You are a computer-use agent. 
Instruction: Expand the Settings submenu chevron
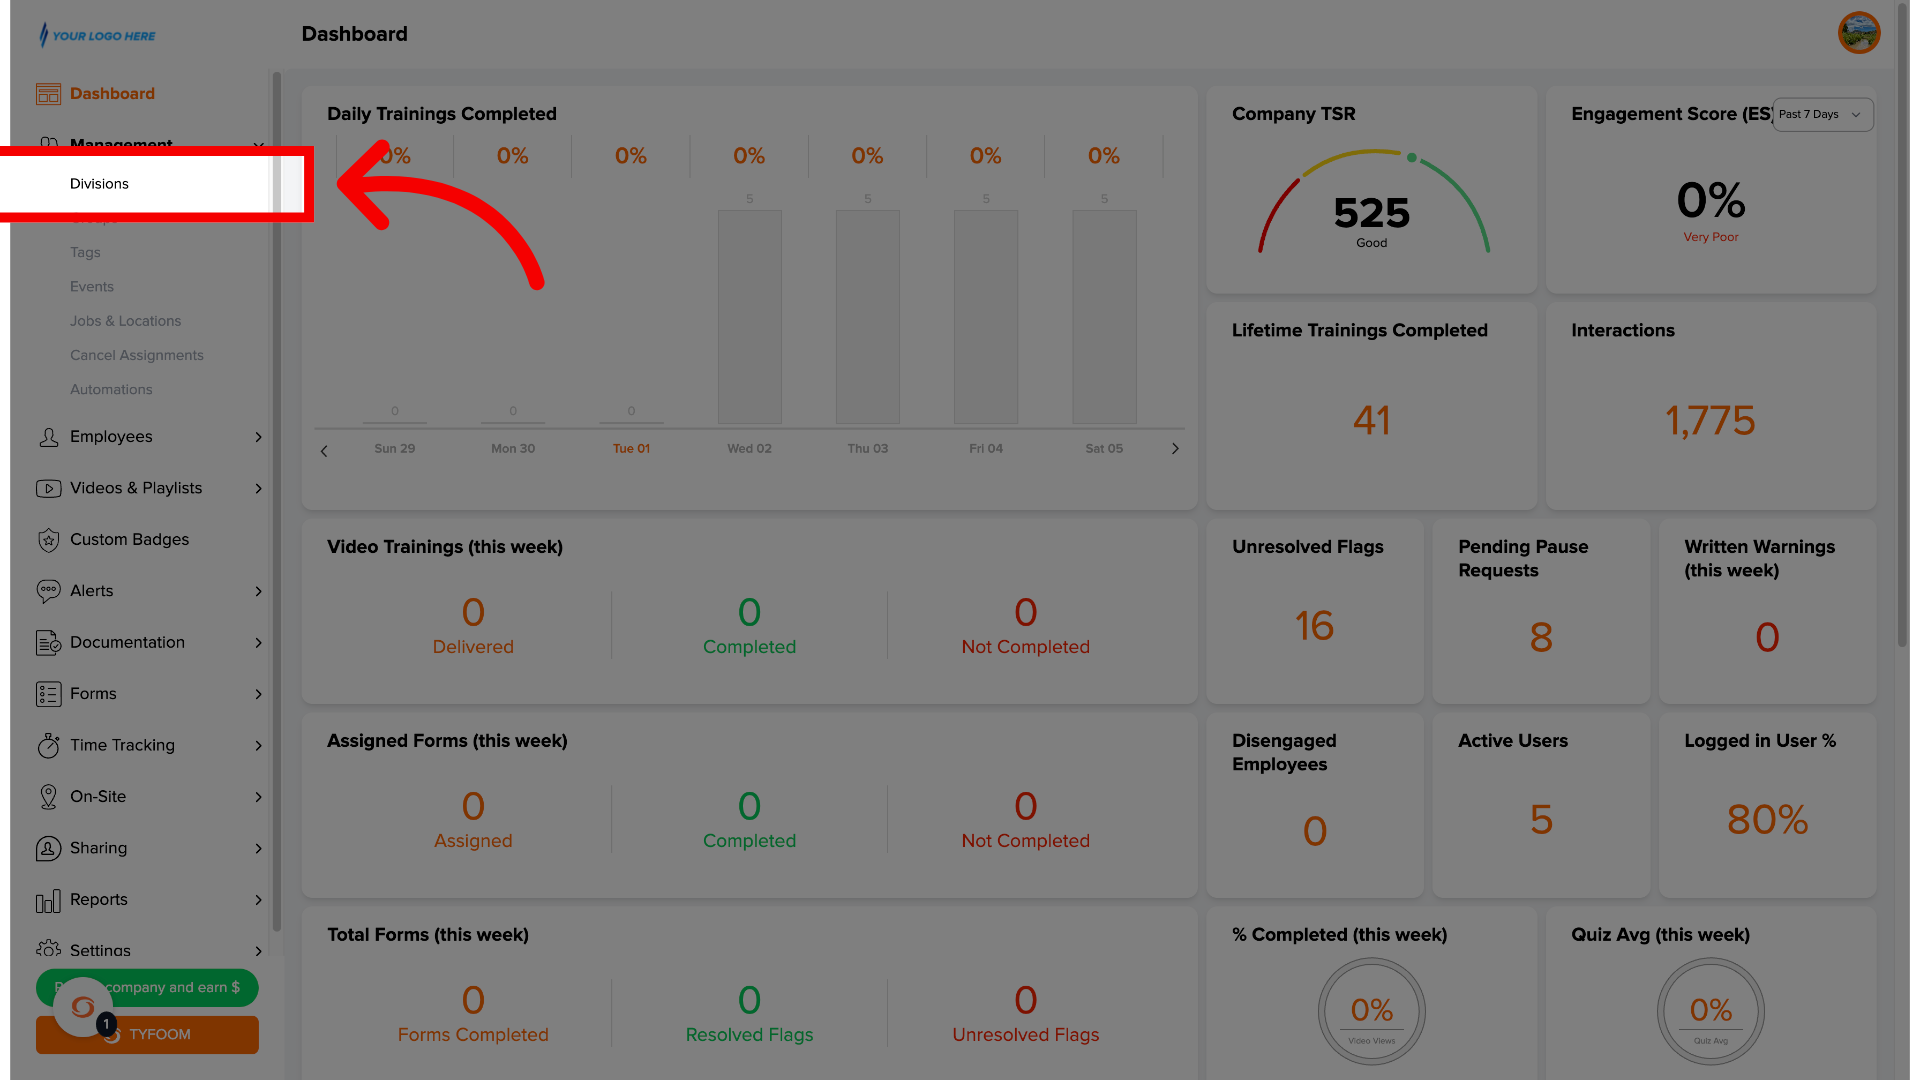[x=258, y=951]
